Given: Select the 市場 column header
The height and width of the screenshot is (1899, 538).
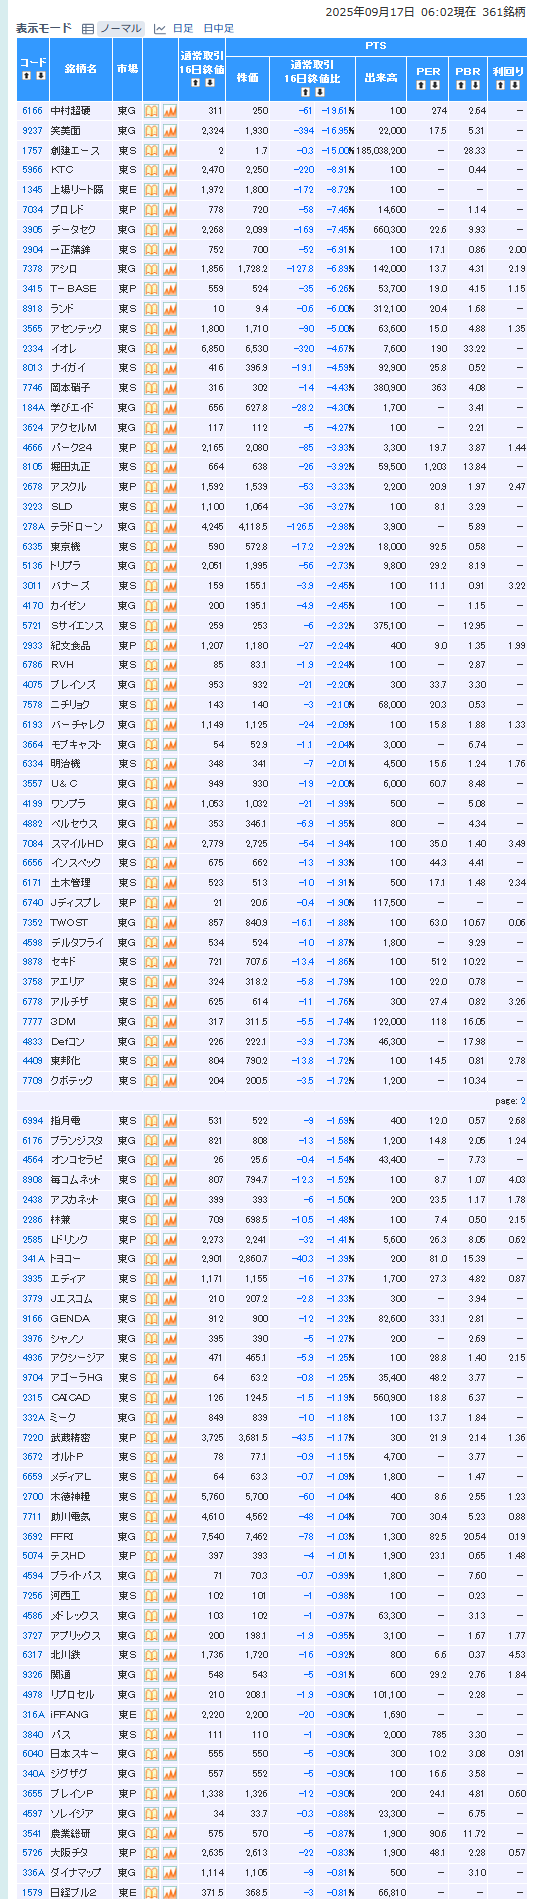Looking at the screenshot, I should click(127, 69).
